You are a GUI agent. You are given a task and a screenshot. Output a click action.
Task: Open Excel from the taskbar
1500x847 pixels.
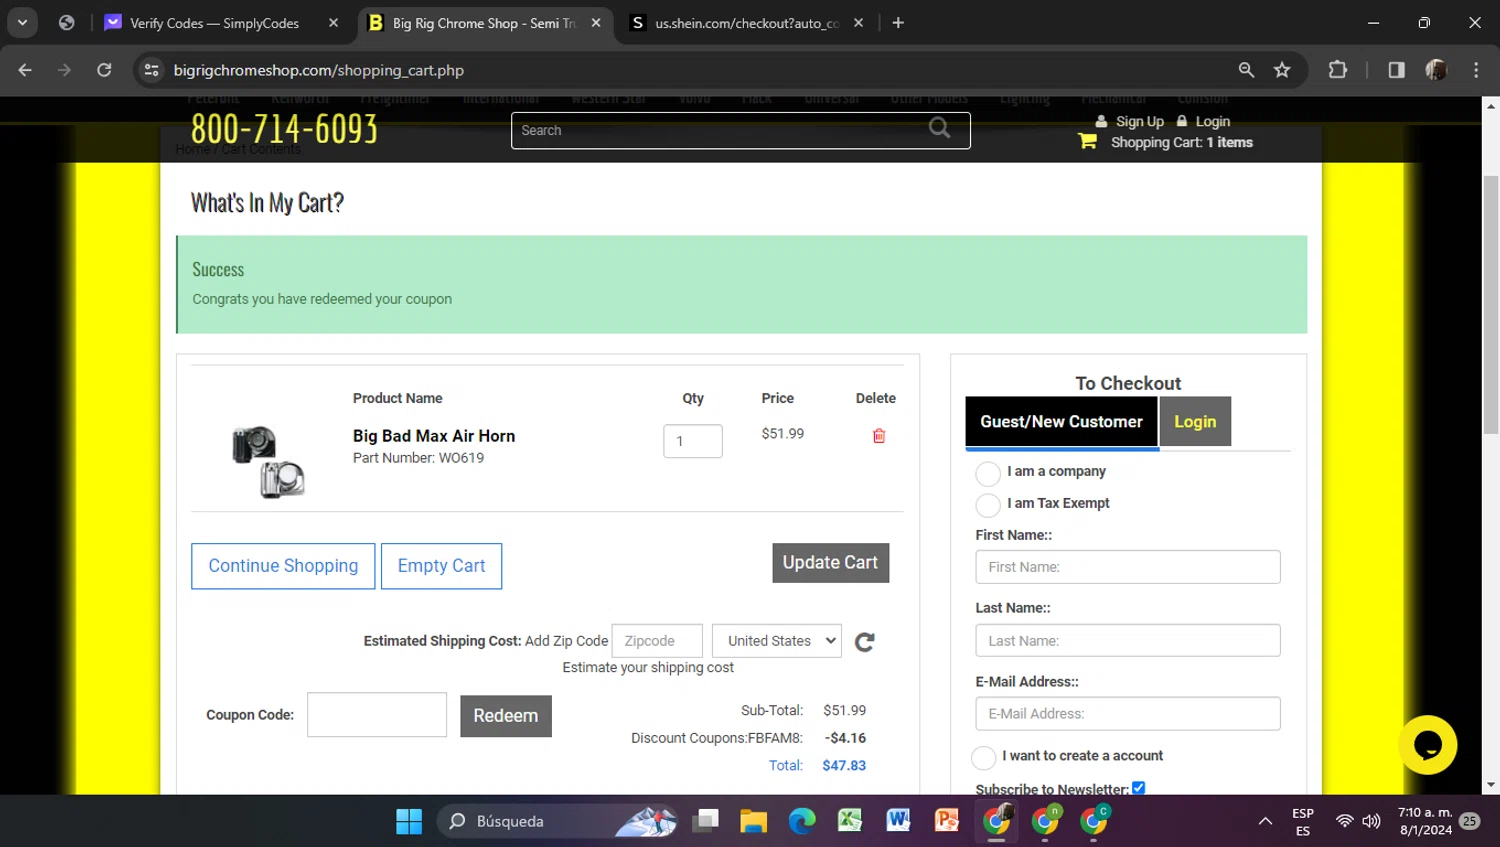[x=850, y=821]
